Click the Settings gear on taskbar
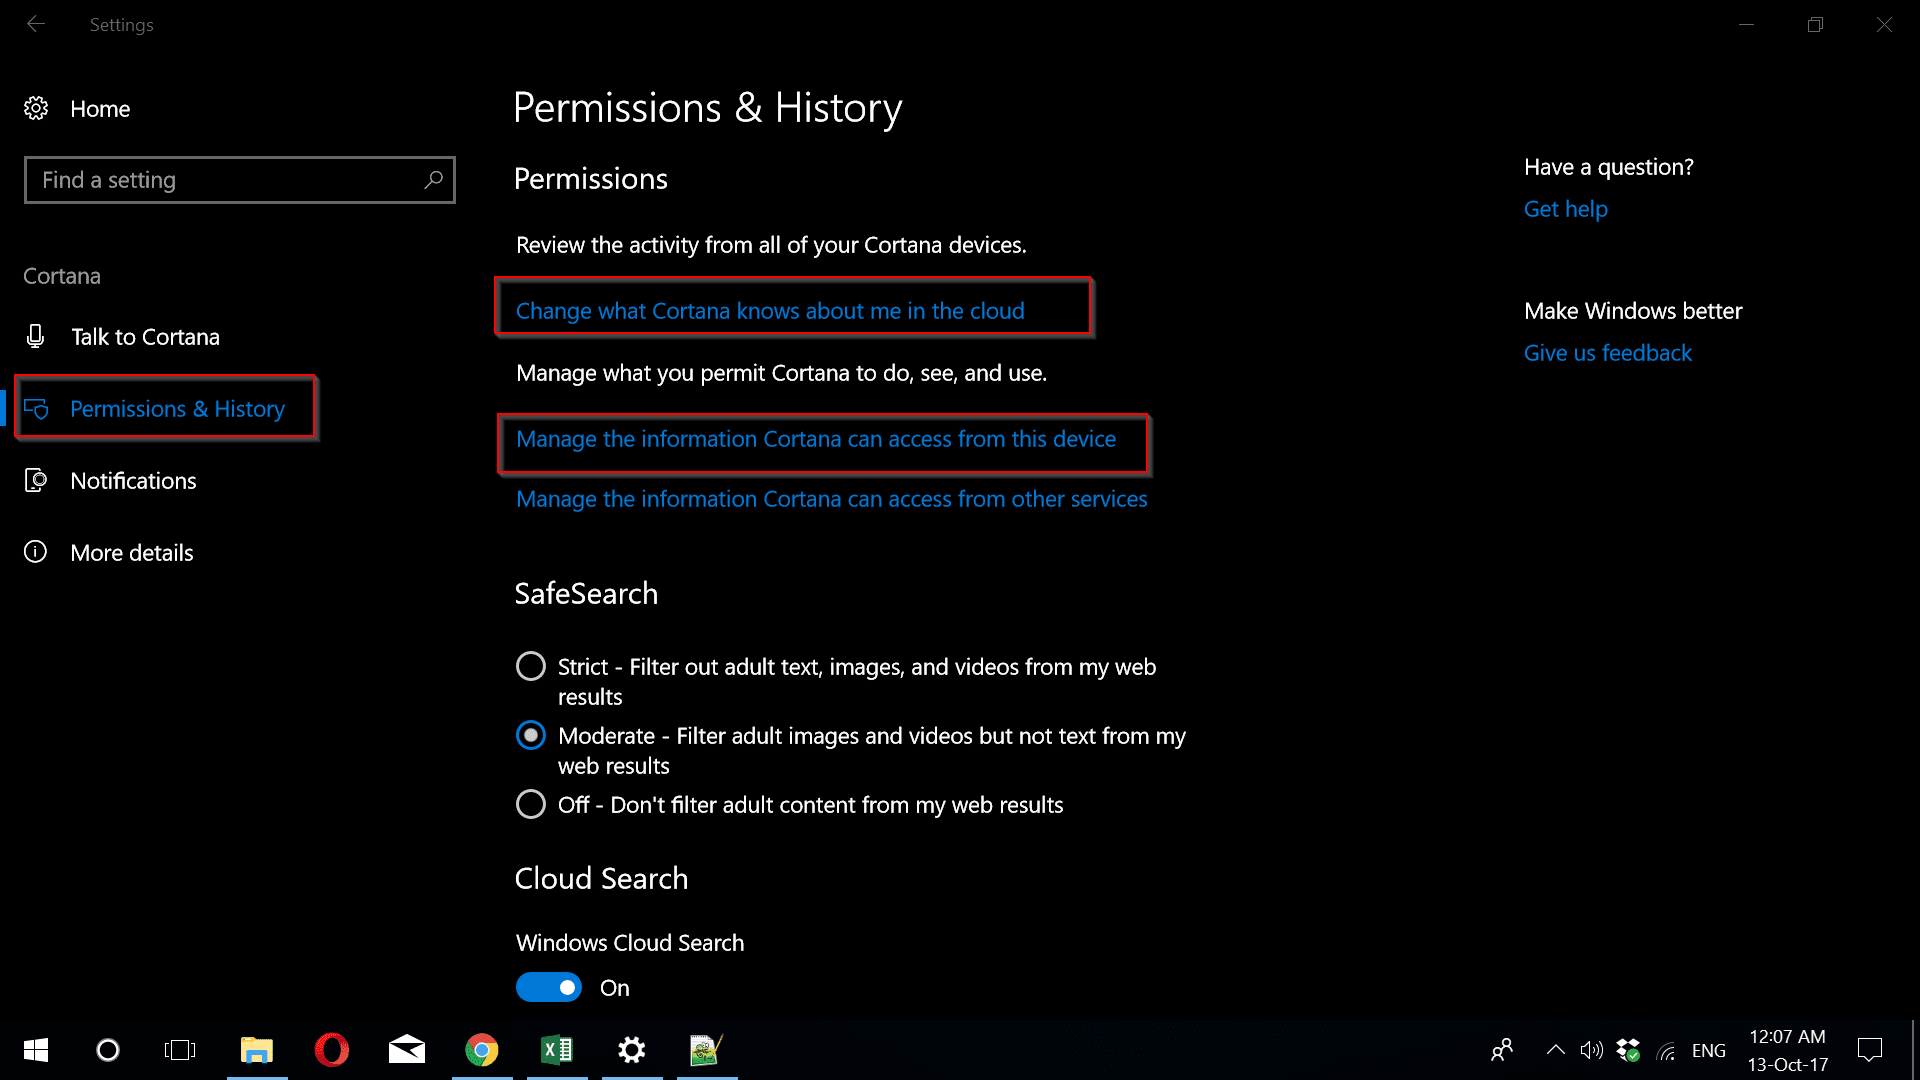This screenshot has width=1920, height=1080. pos(632,1050)
